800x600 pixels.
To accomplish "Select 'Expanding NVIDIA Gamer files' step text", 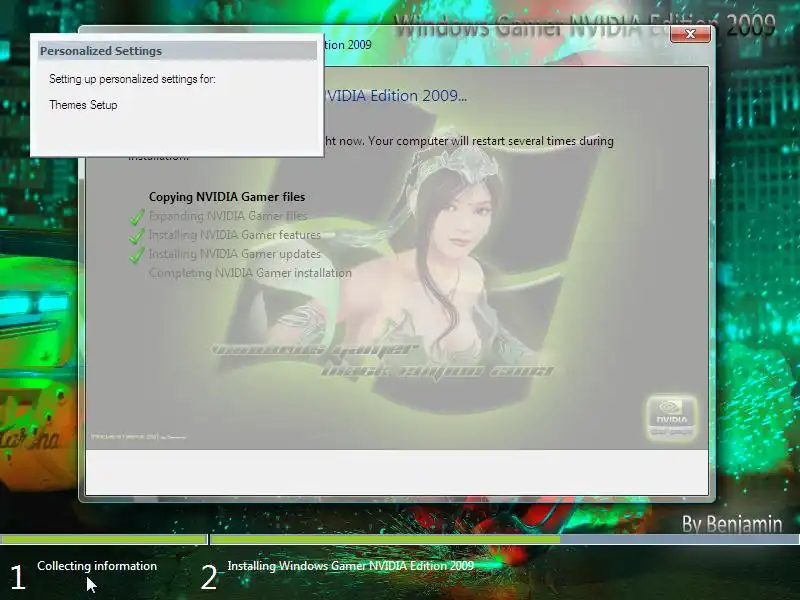I will pyautogui.click(x=228, y=216).
